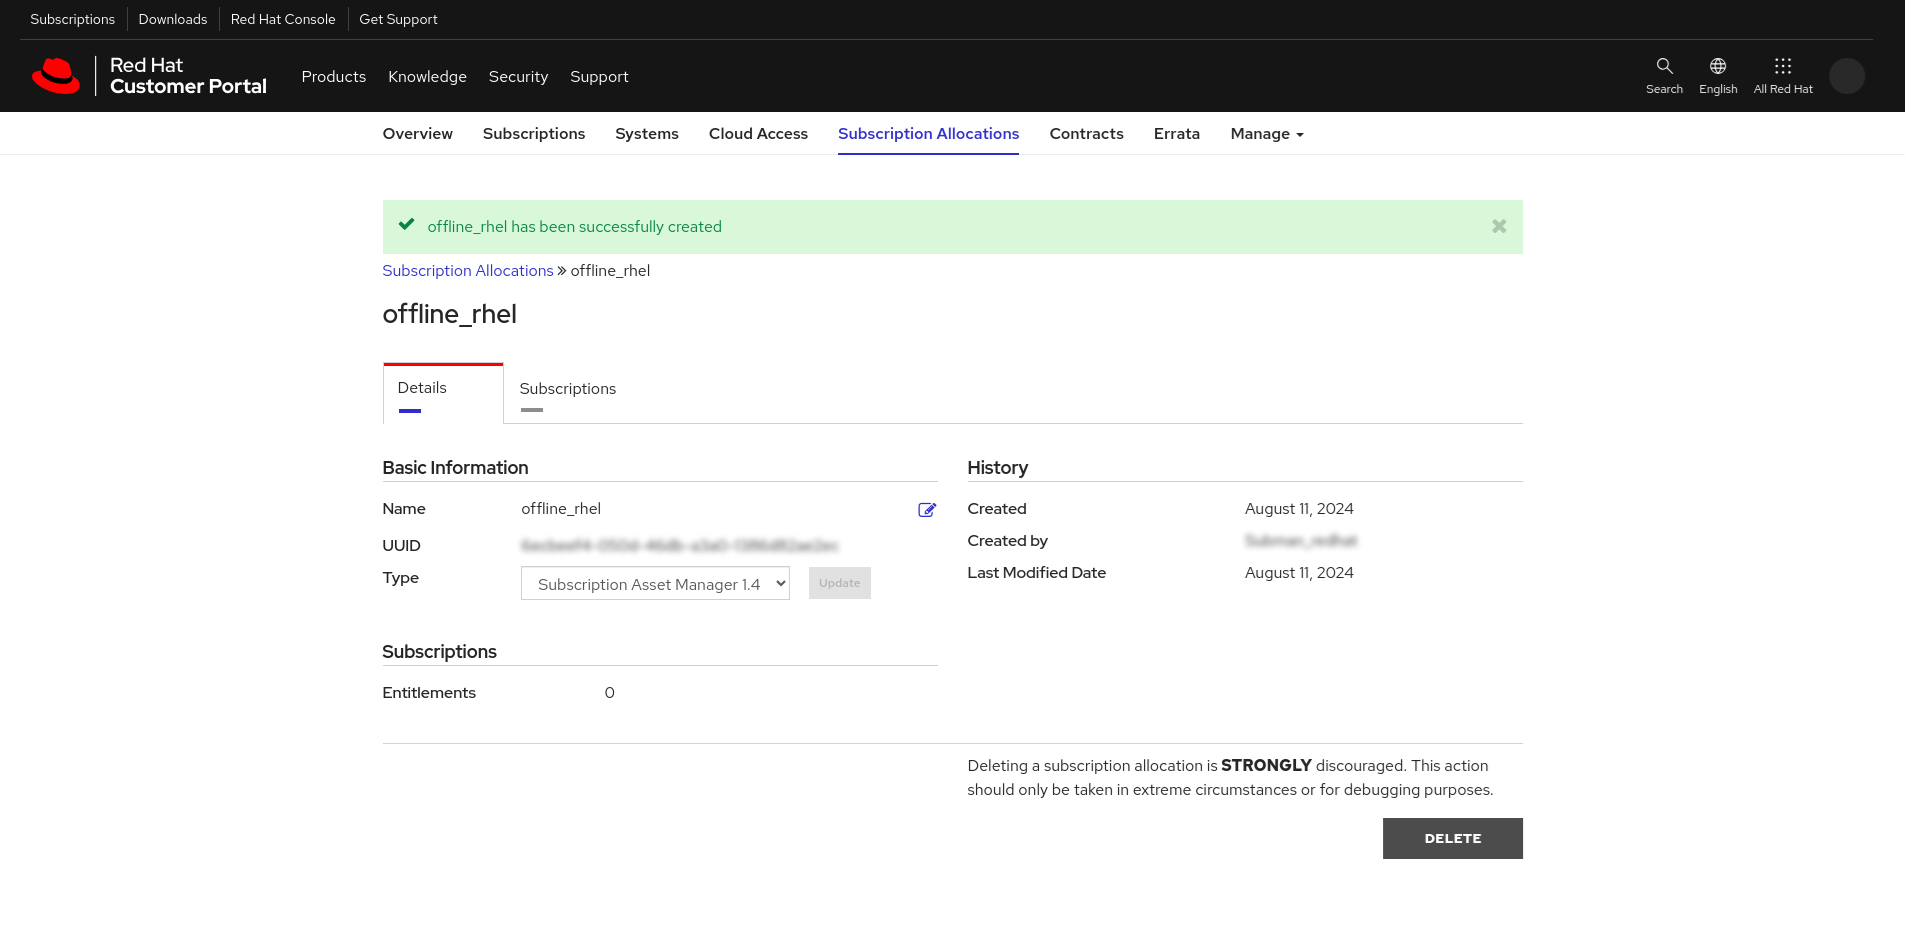Switch to the Subscriptions tab under offline_rhel

(567, 389)
